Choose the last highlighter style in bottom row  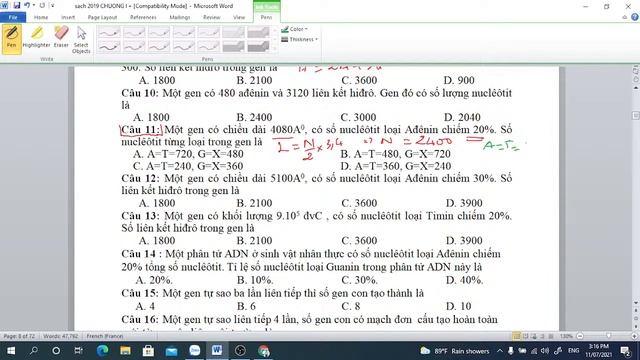pos(258,47)
